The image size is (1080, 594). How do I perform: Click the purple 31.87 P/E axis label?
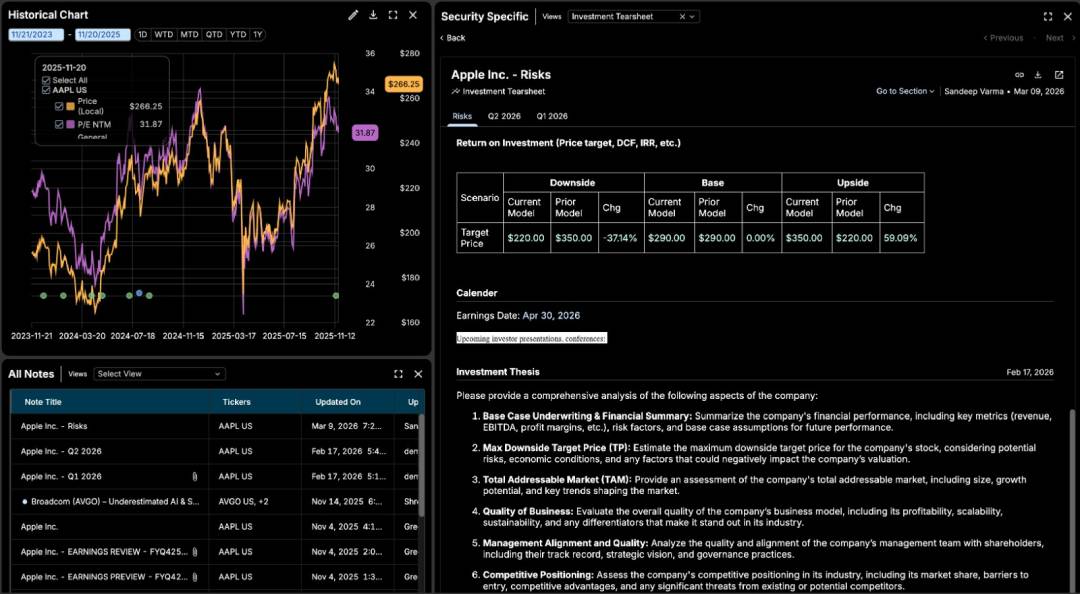click(x=365, y=133)
